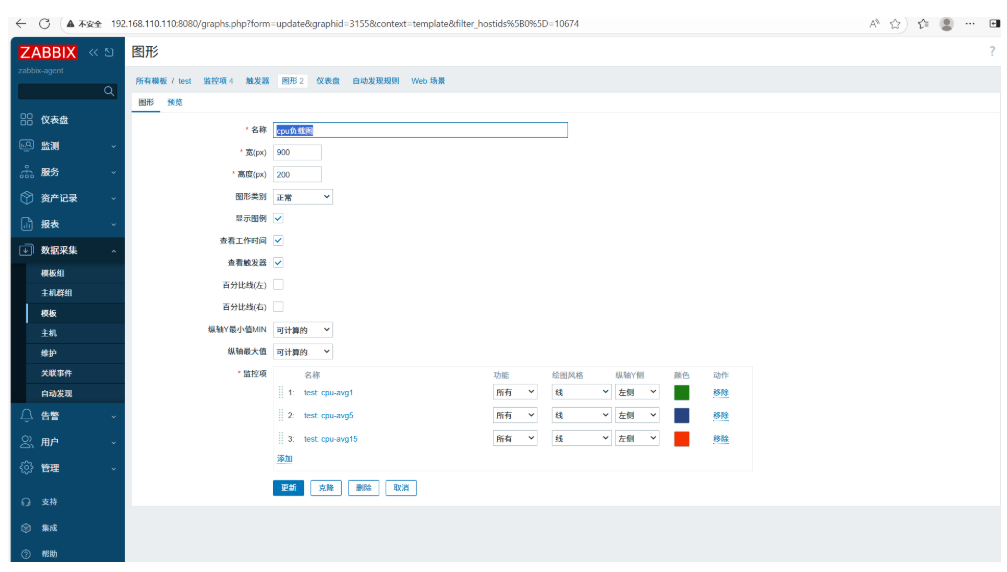Click the 克隆 clone button
1007x572 pixels.
point(326,488)
